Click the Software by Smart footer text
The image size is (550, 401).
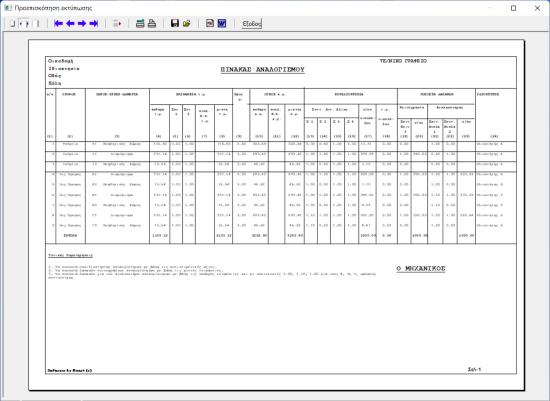point(70,370)
